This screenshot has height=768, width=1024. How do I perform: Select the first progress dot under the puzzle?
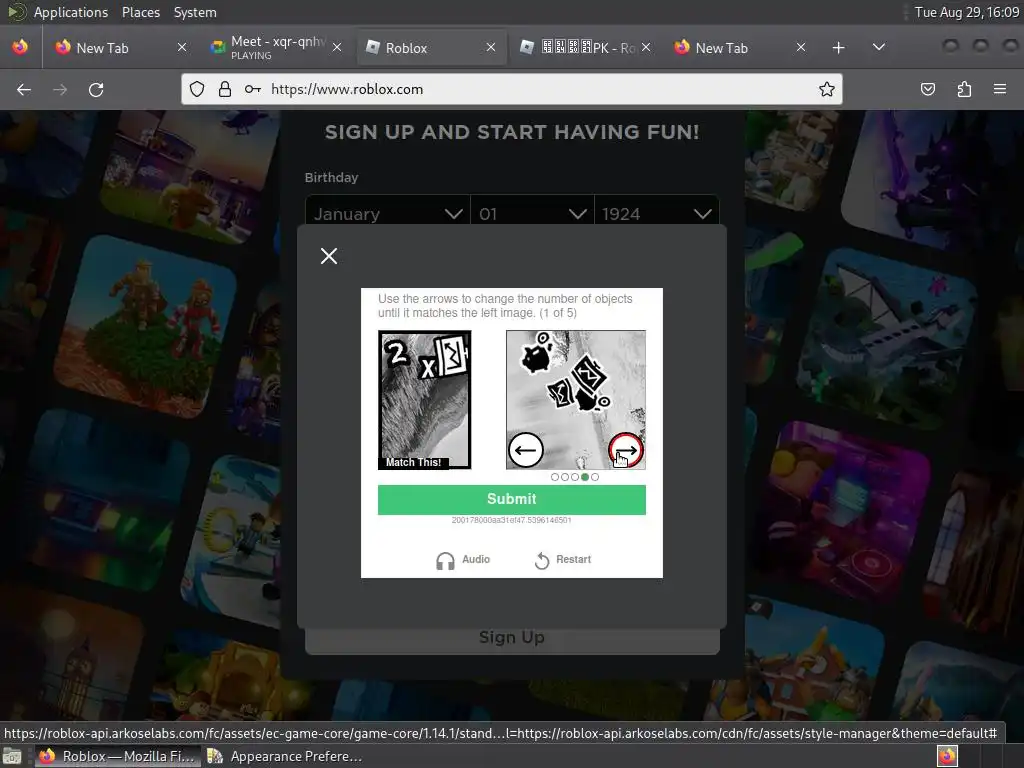coord(554,477)
